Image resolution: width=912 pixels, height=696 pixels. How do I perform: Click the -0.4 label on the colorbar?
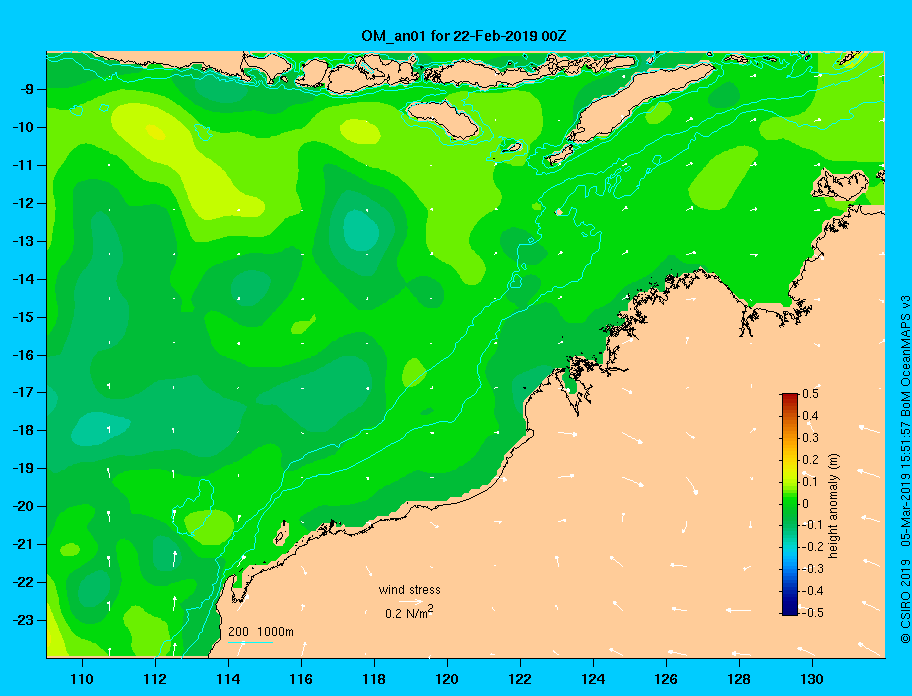(813, 591)
